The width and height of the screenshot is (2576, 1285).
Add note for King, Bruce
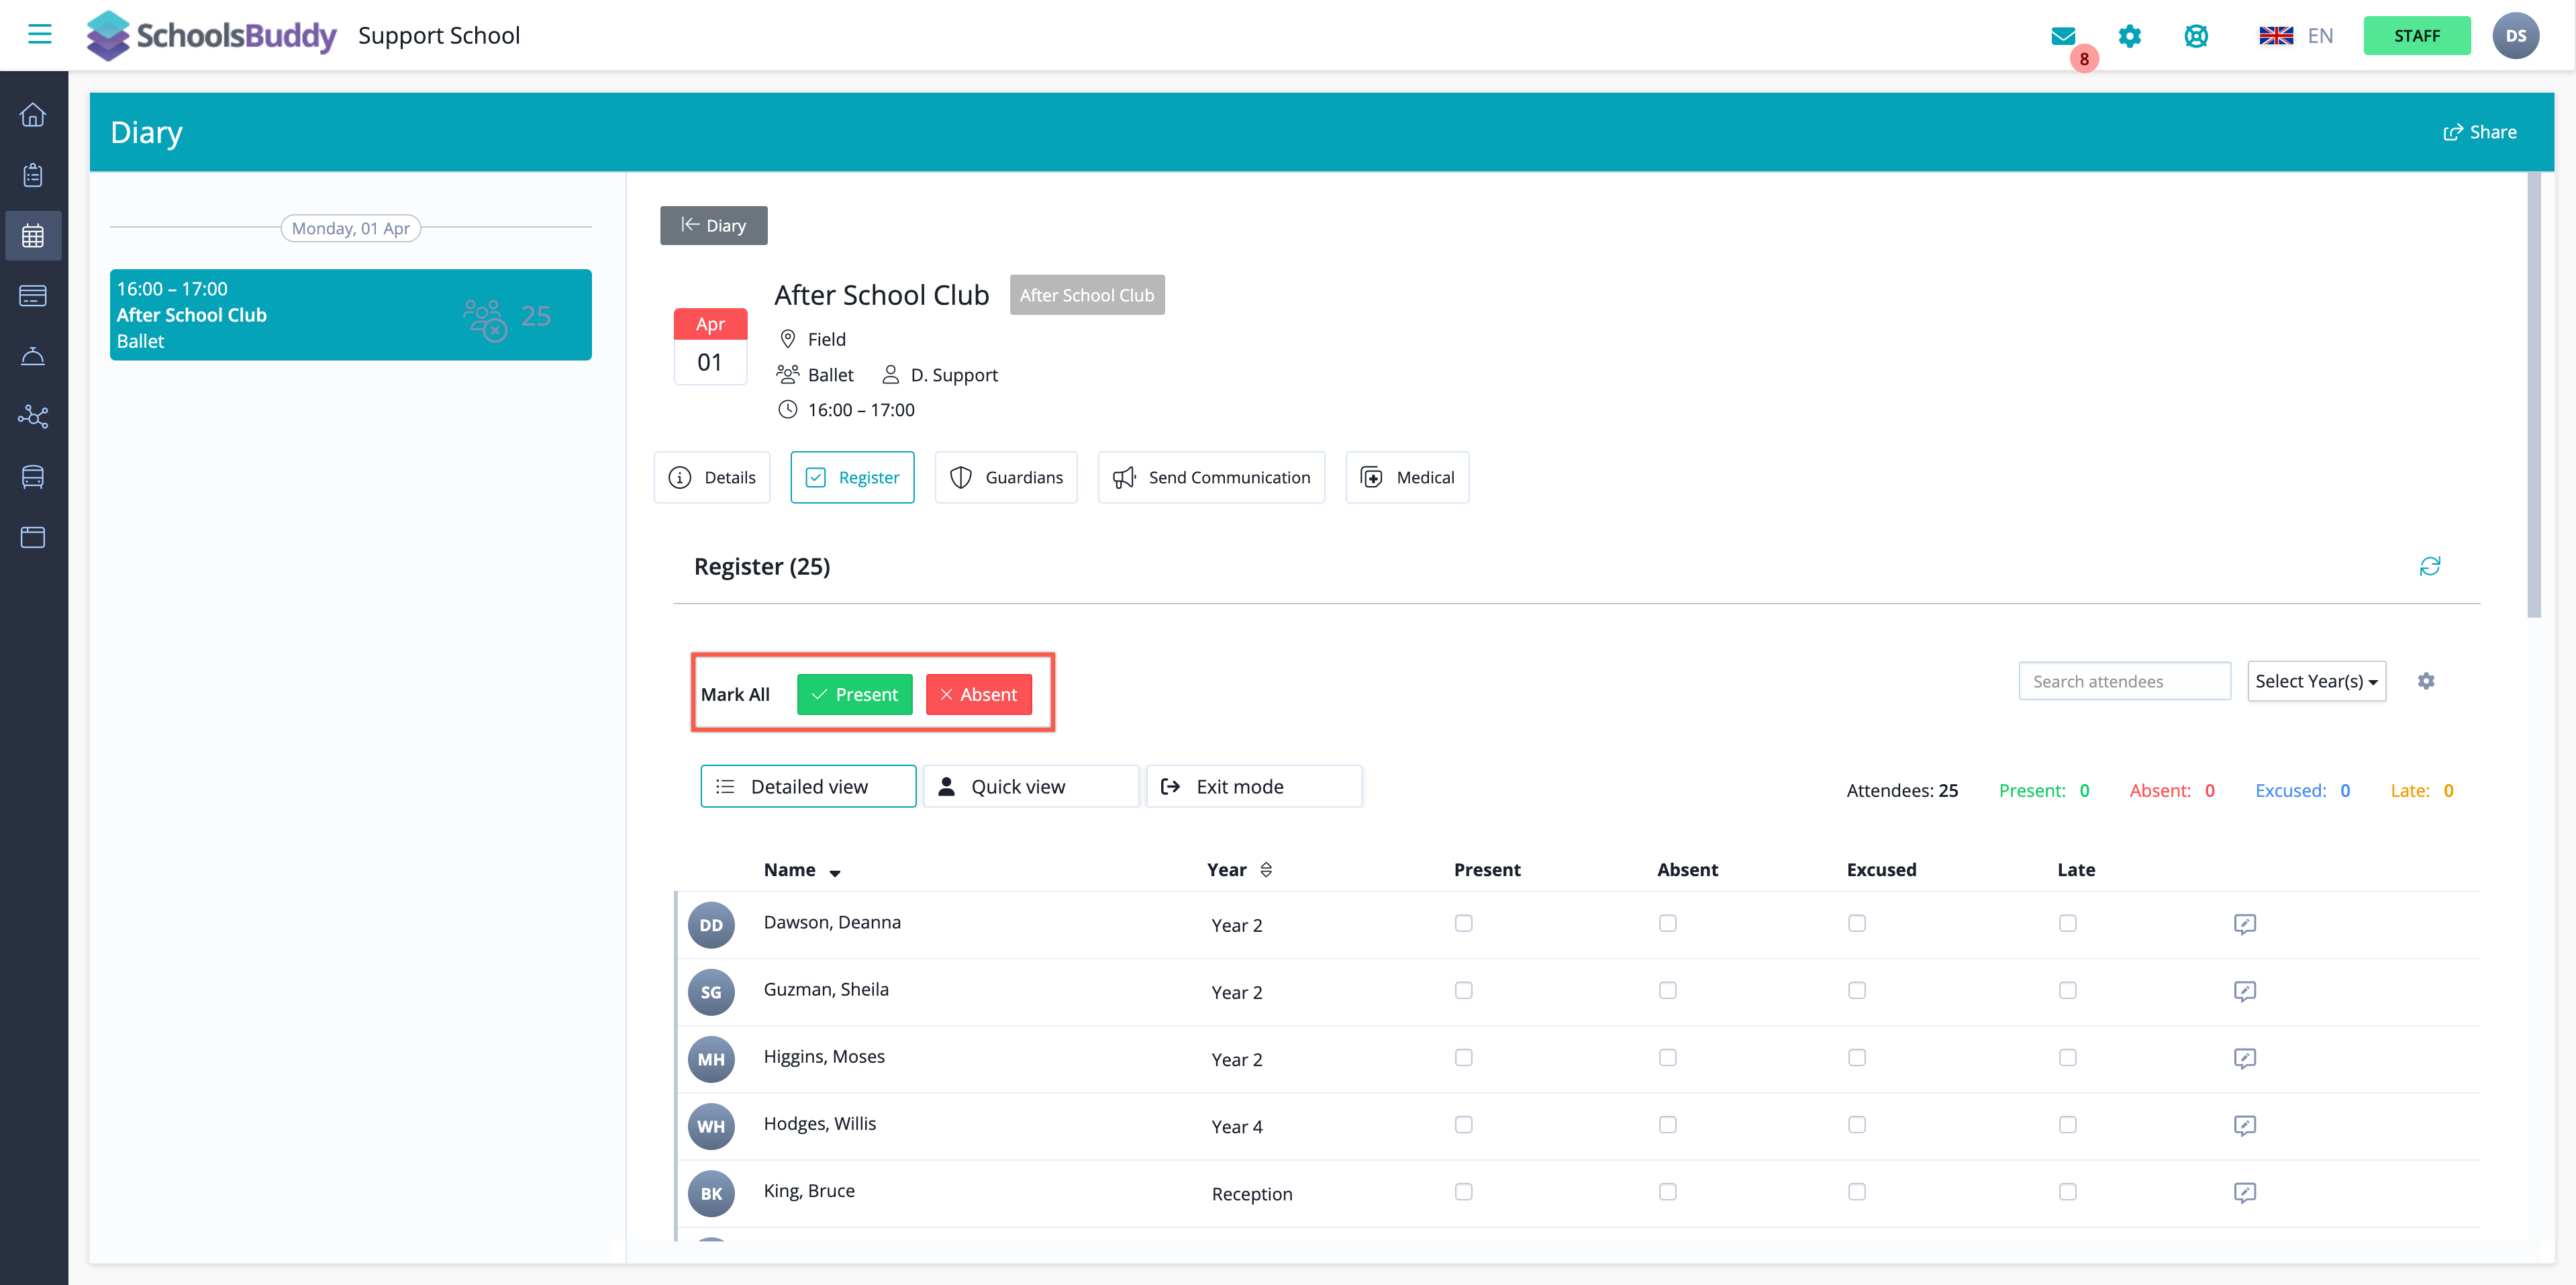click(x=2245, y=1192)
